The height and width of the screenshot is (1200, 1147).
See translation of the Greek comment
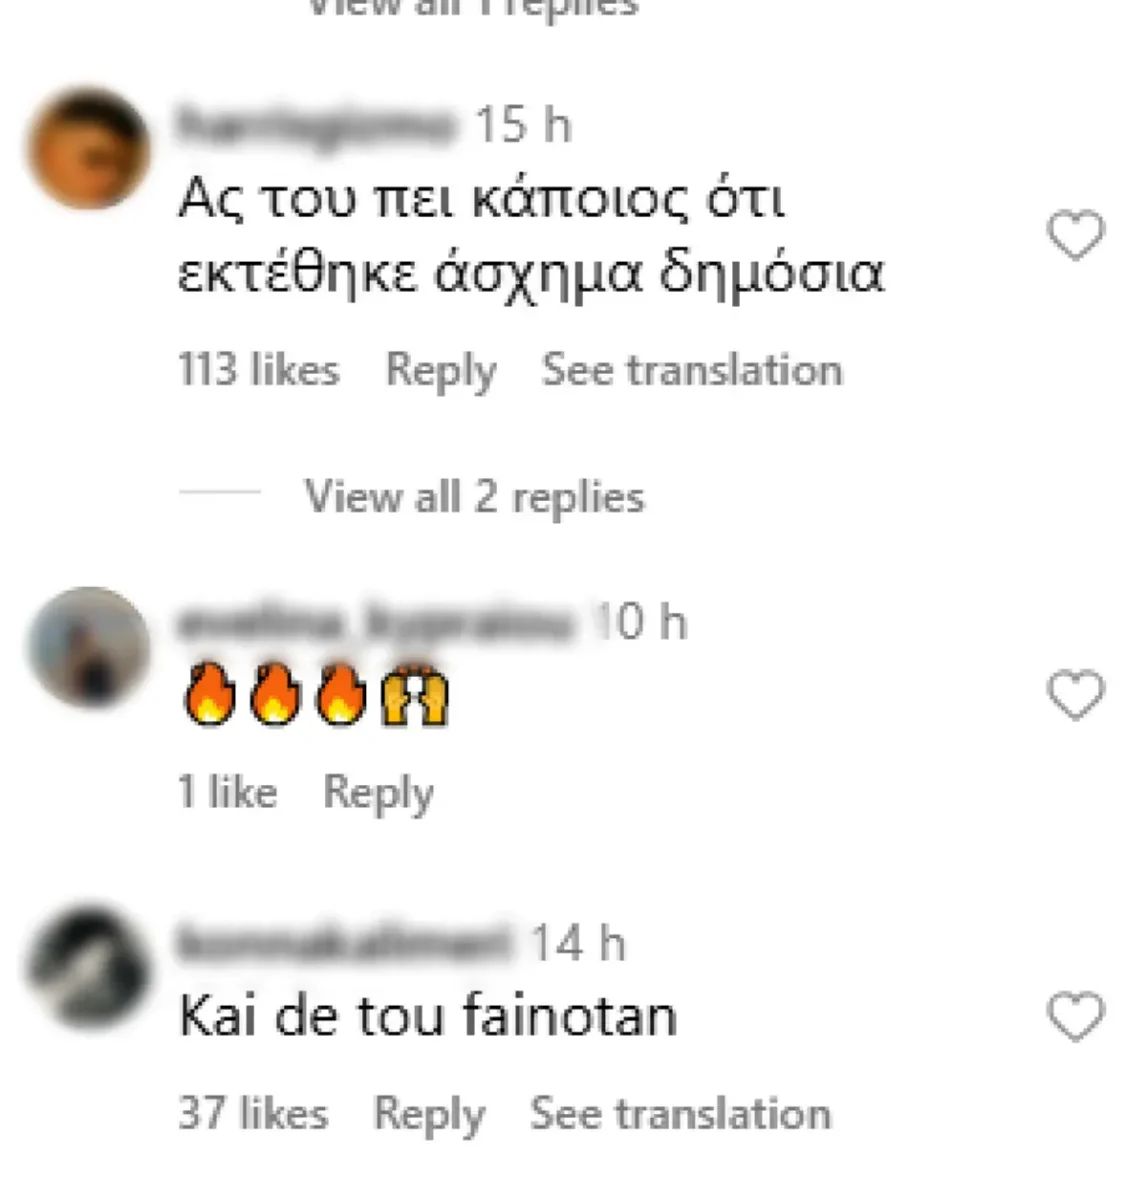click(x=692, y=370)
